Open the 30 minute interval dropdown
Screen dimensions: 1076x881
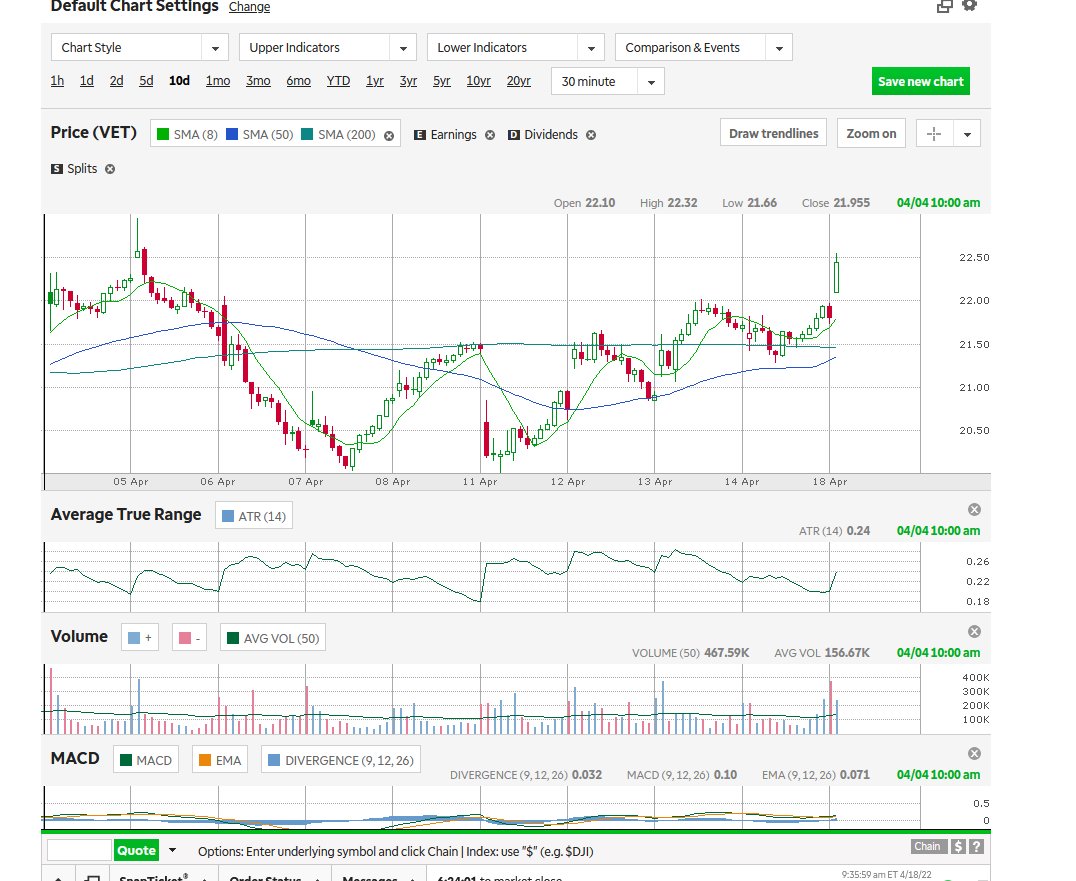[x=607, y=82]
